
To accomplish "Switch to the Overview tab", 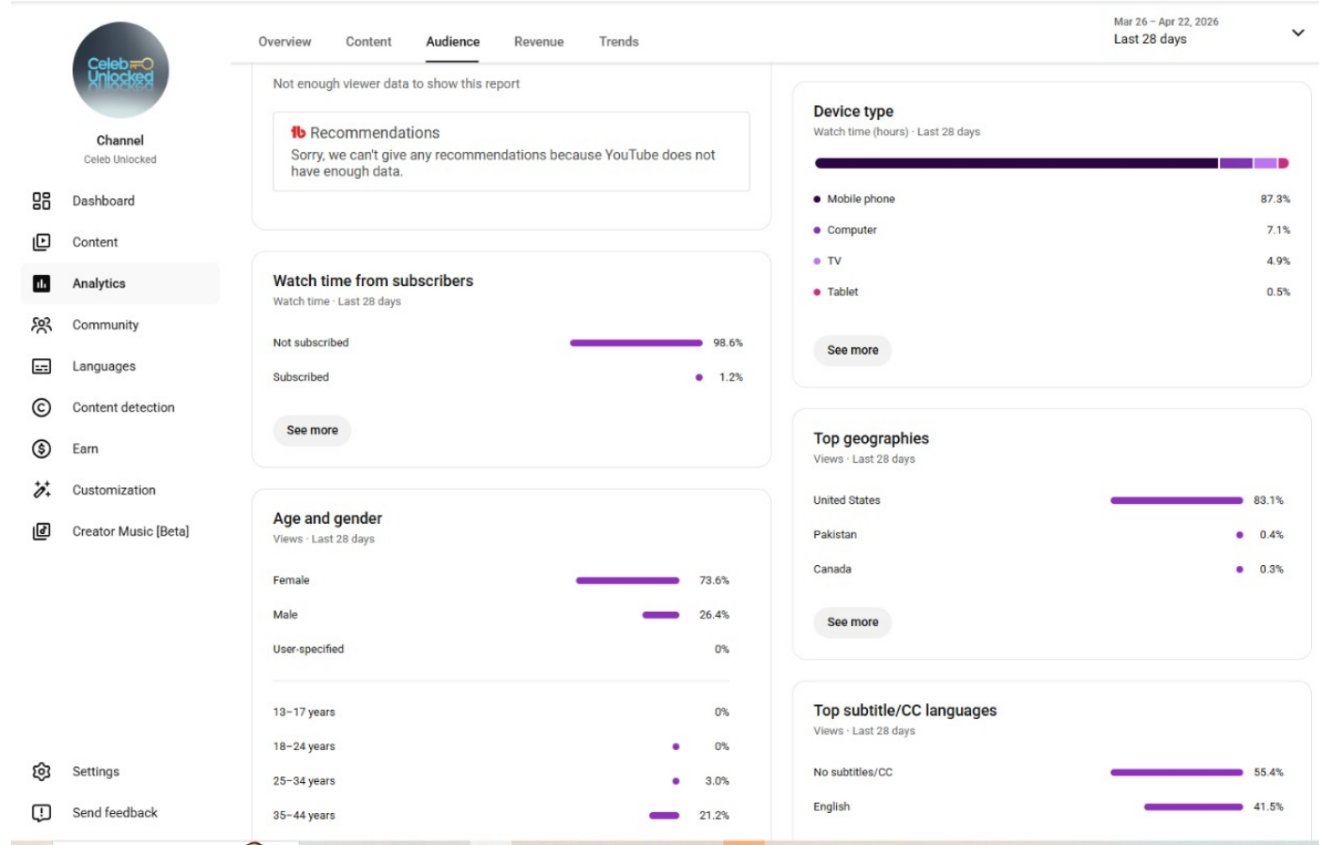I will [284, 42].
